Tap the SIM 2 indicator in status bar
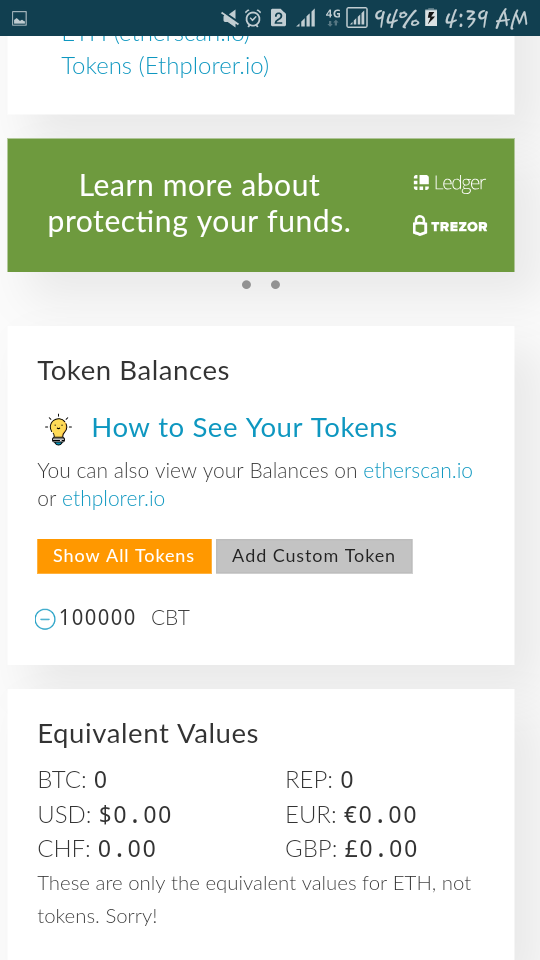The height and width of the screenshot is (960, 540). point(278,18)
